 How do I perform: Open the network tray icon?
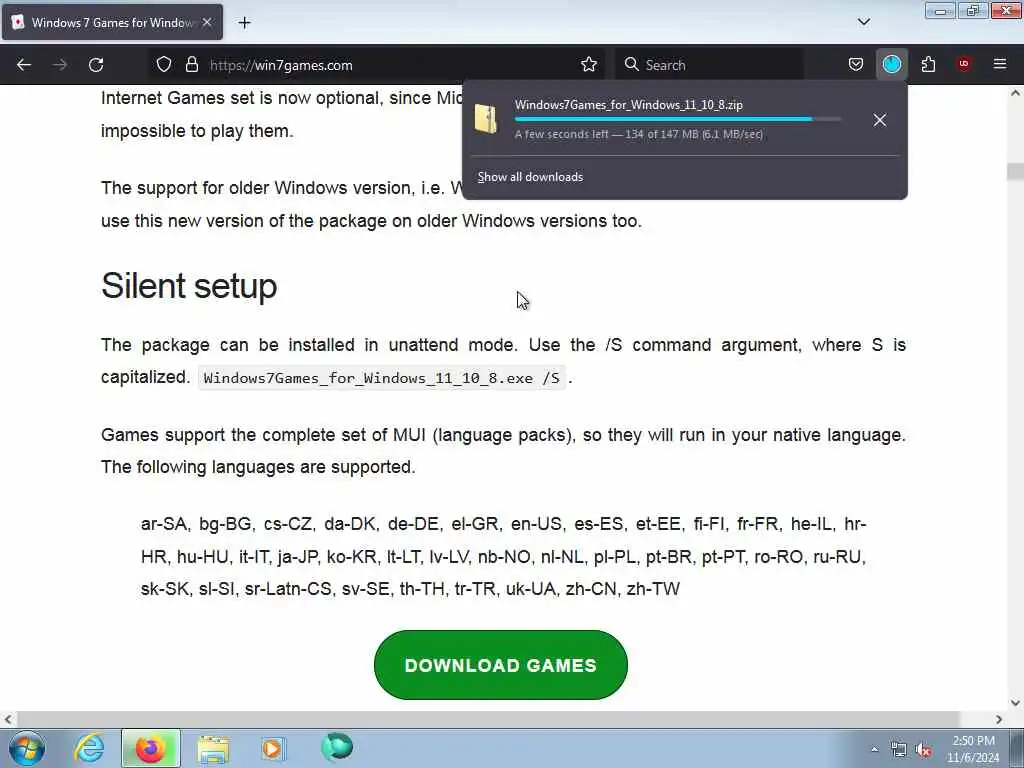(x=899, y=750)
